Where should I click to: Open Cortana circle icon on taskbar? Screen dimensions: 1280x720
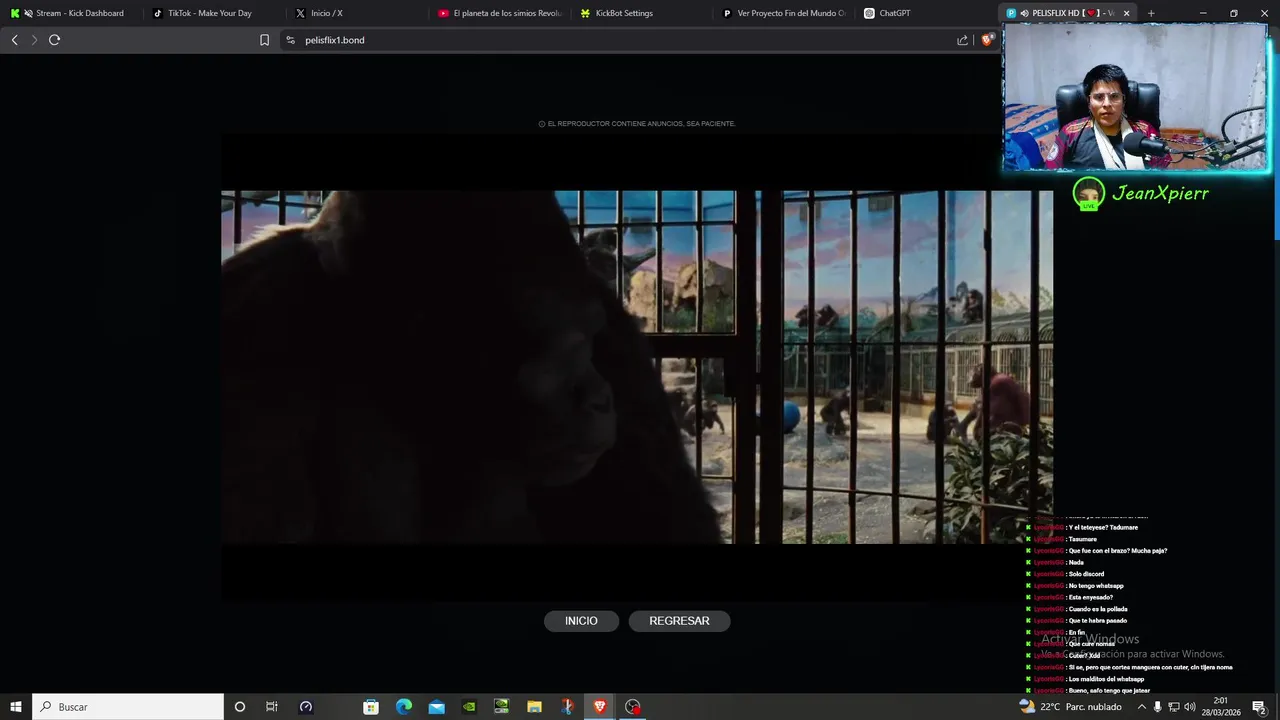239,707
